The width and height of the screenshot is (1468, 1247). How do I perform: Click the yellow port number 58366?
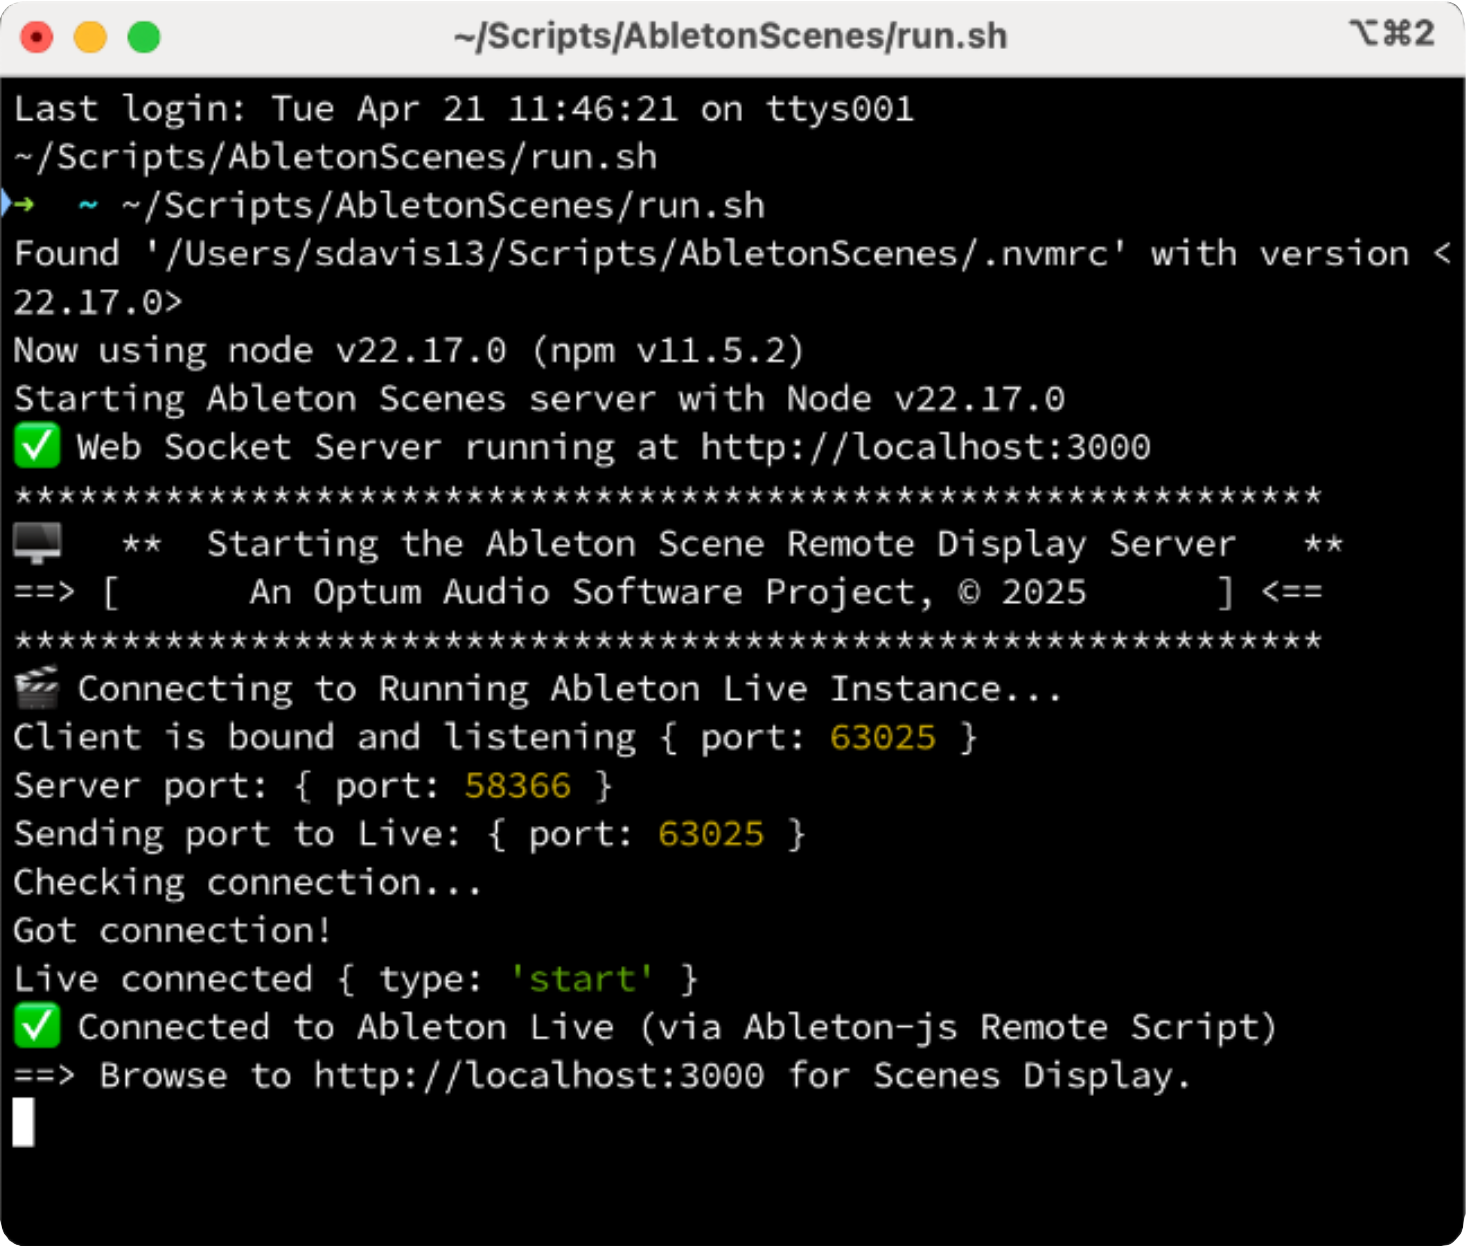click(518, 786)
